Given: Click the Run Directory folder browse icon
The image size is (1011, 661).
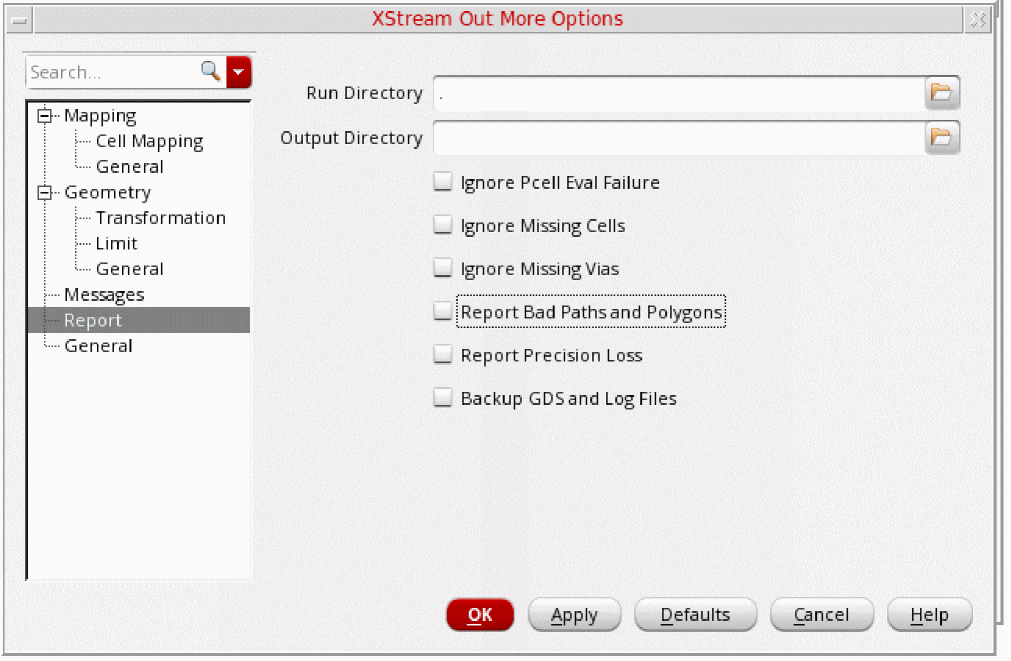Looking at the screenshot, I should point(940,93).
